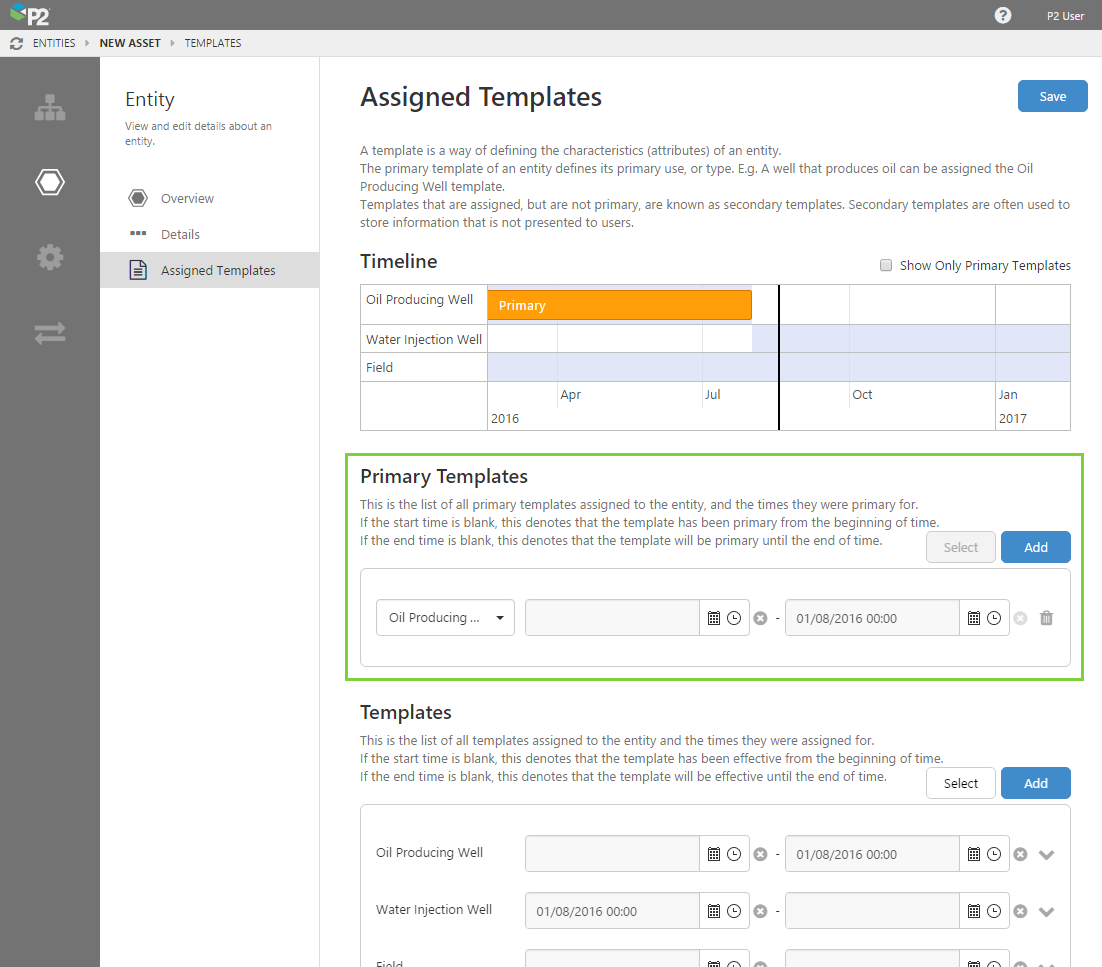Add a new primary template

click(1035, 547)
